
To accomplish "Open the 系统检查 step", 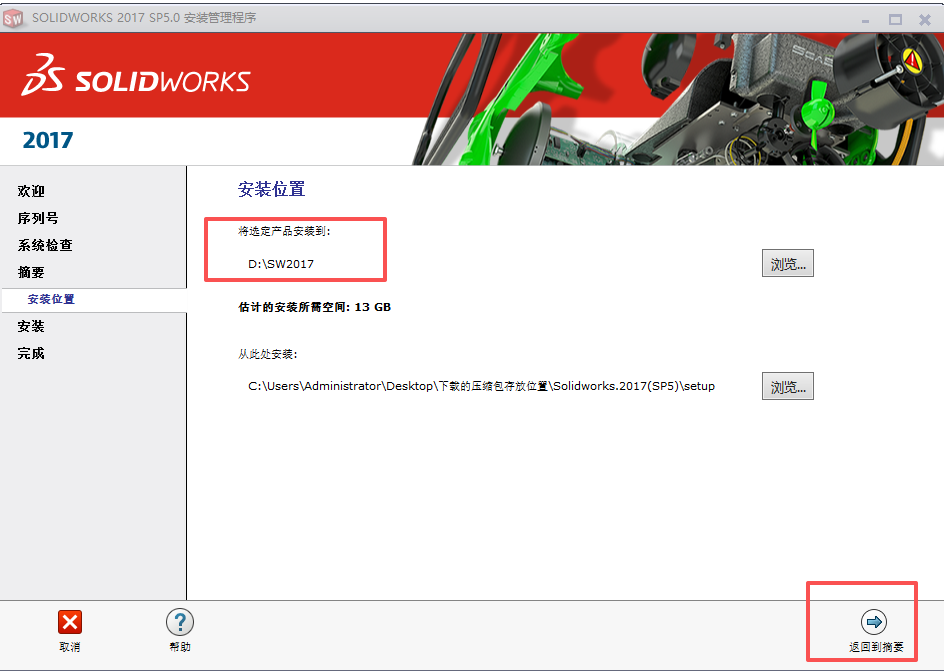I will coord(46,245).
